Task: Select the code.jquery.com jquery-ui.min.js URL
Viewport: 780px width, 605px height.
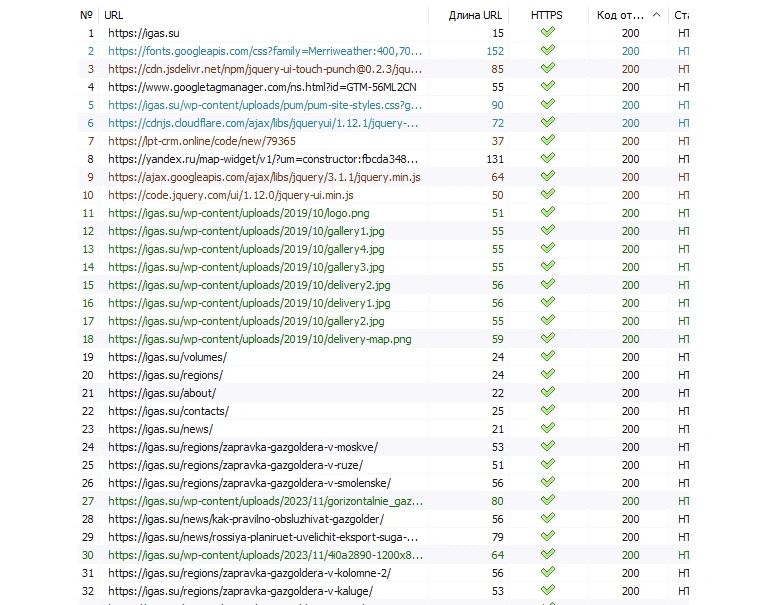Action: tap(231, 195)
